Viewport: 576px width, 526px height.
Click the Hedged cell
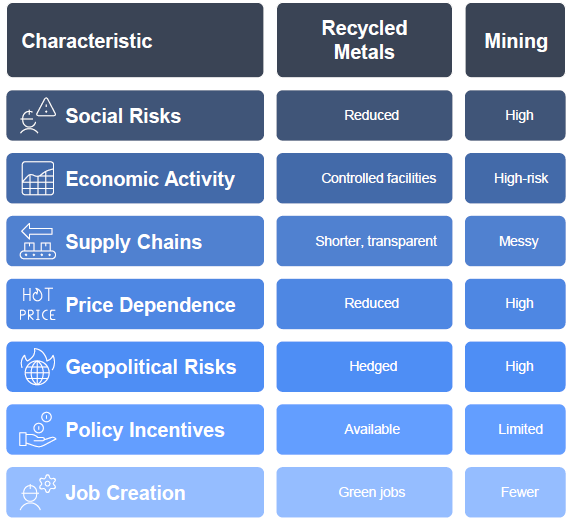coord(364,367)
